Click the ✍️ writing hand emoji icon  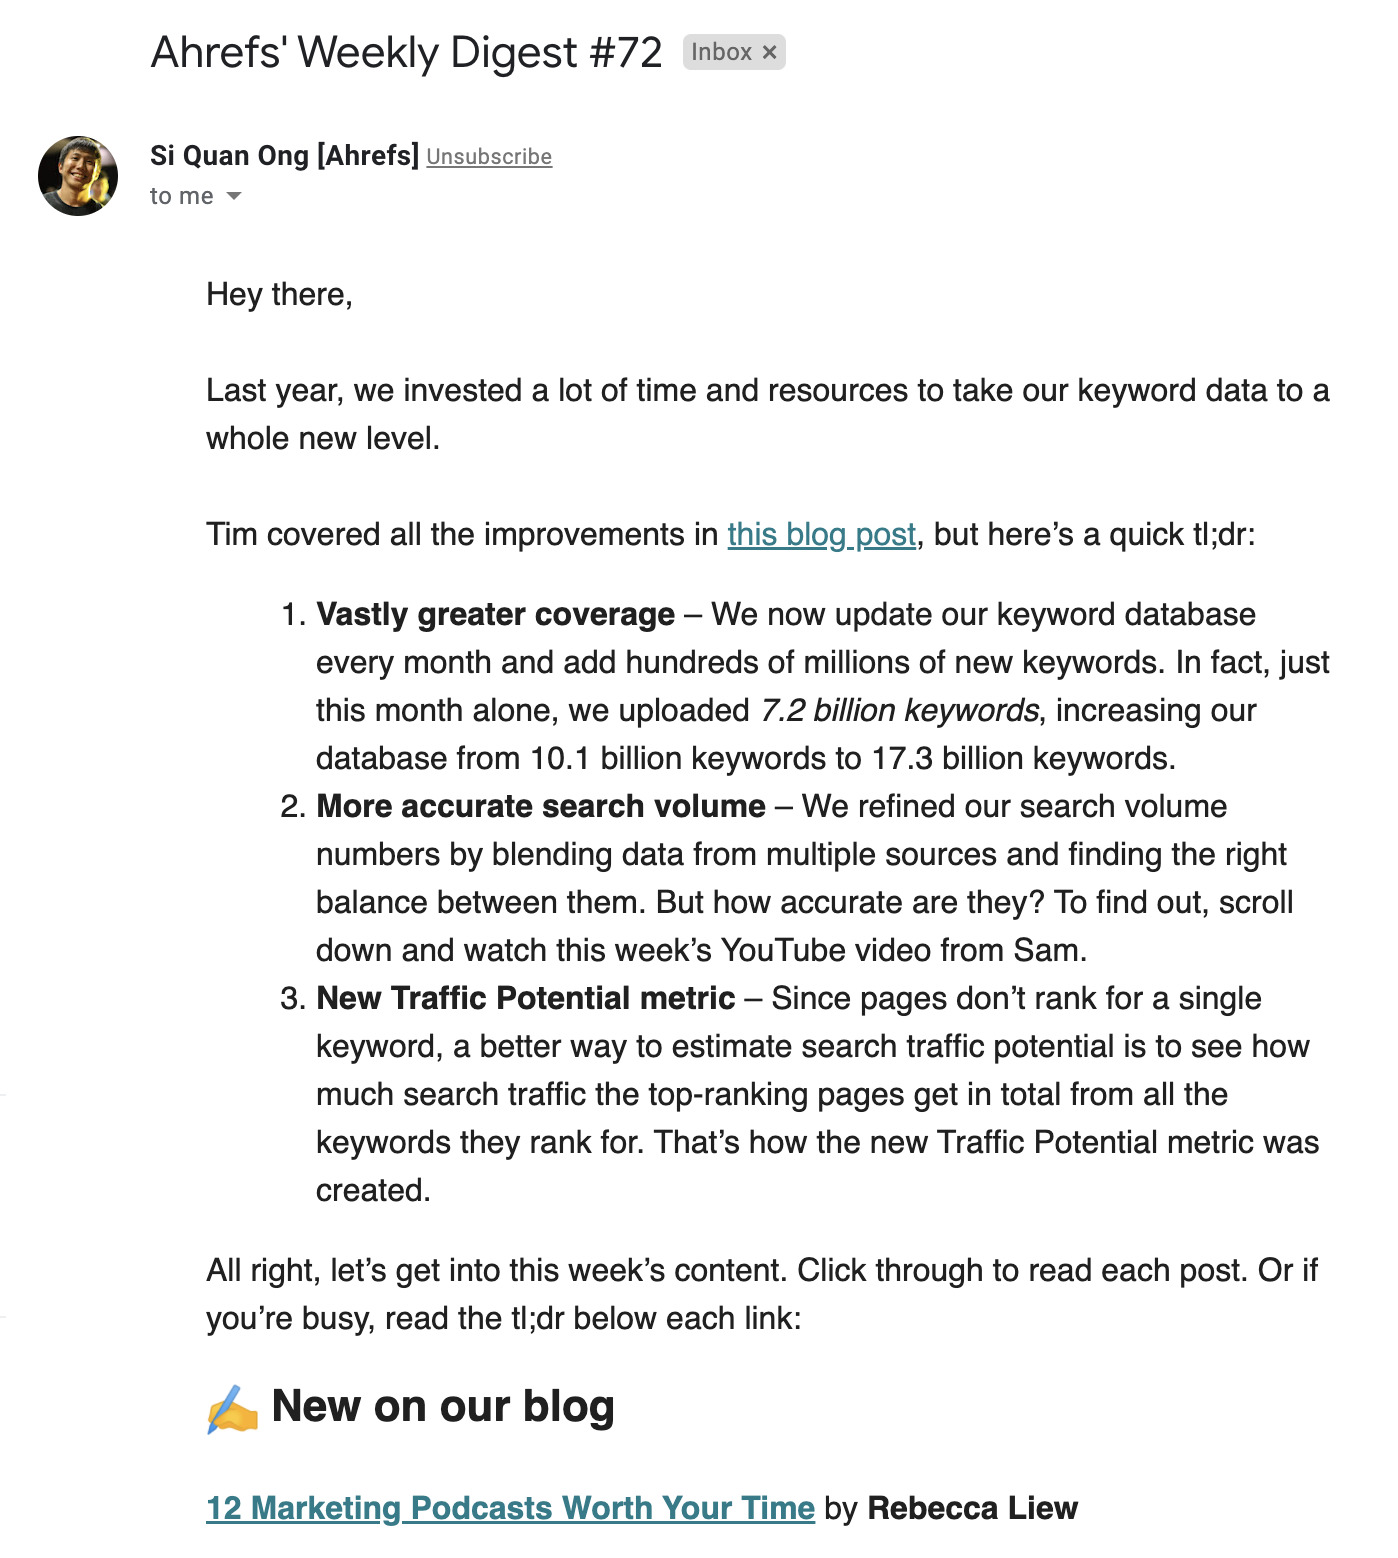[x=230, y=1405]
